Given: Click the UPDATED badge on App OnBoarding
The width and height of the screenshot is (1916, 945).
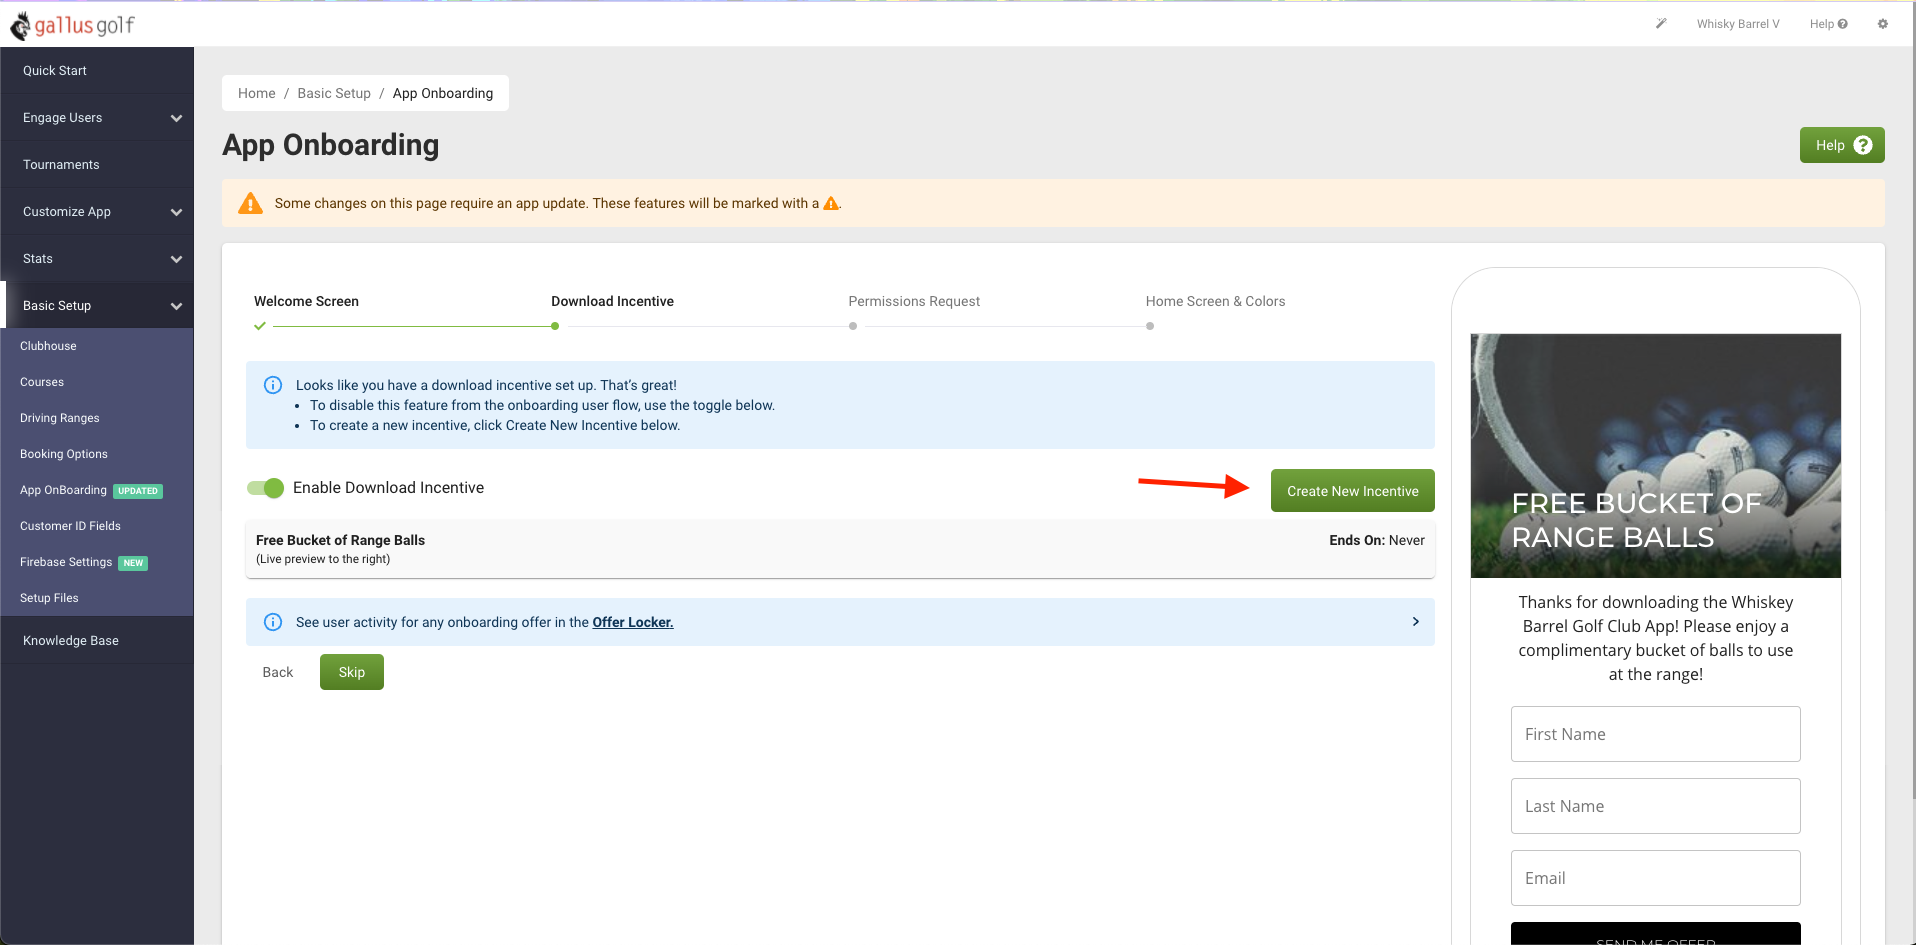Looking at the screenshot, I should (x=138, y=491).
